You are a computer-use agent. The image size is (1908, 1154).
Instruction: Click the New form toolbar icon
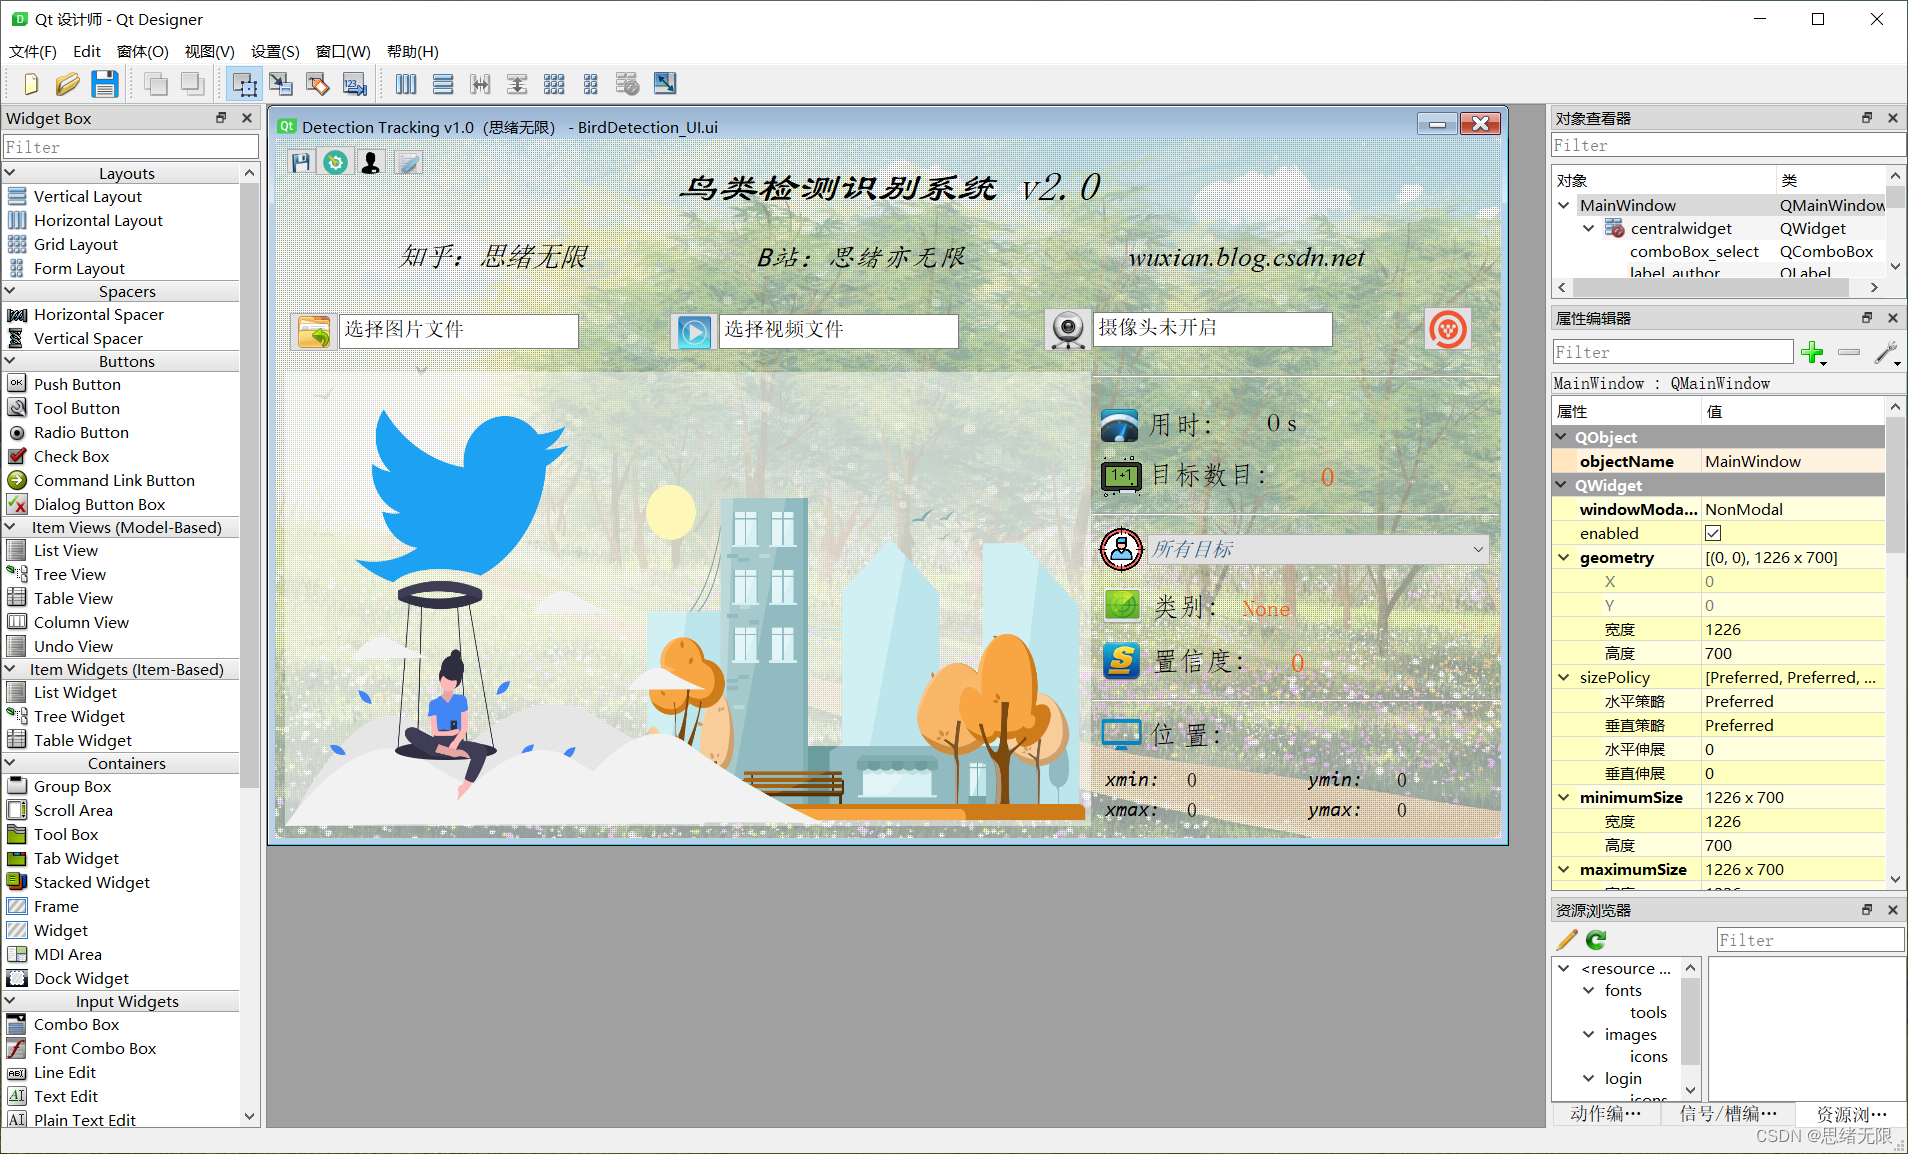tap(31, 84)
